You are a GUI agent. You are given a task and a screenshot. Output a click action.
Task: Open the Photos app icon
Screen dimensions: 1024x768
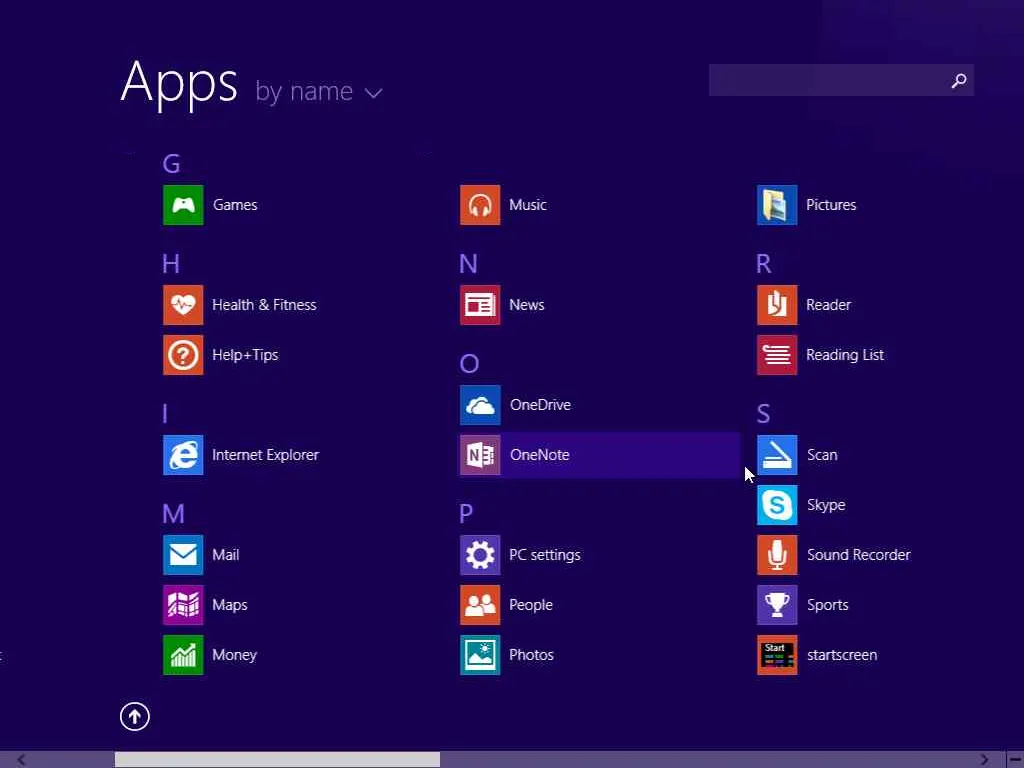[x=480, y=655]
